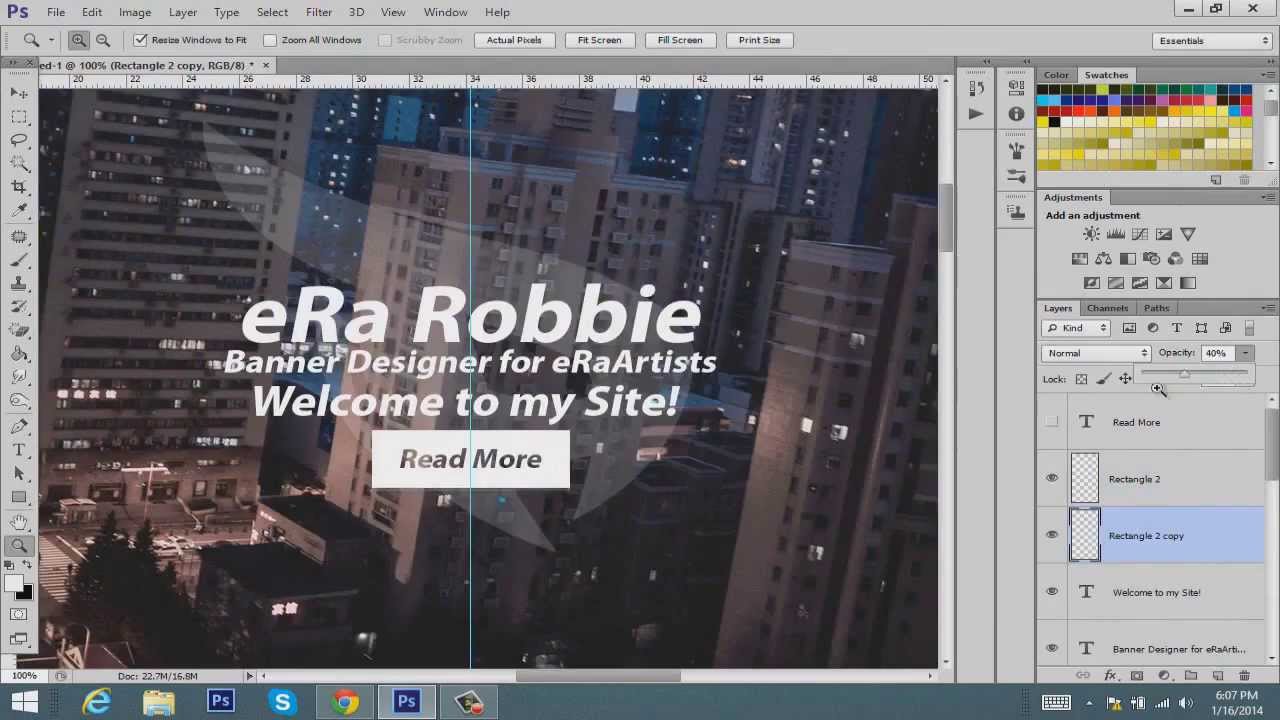Select the Hand tool
The image size is (1280, 720).
coord(19,522)
